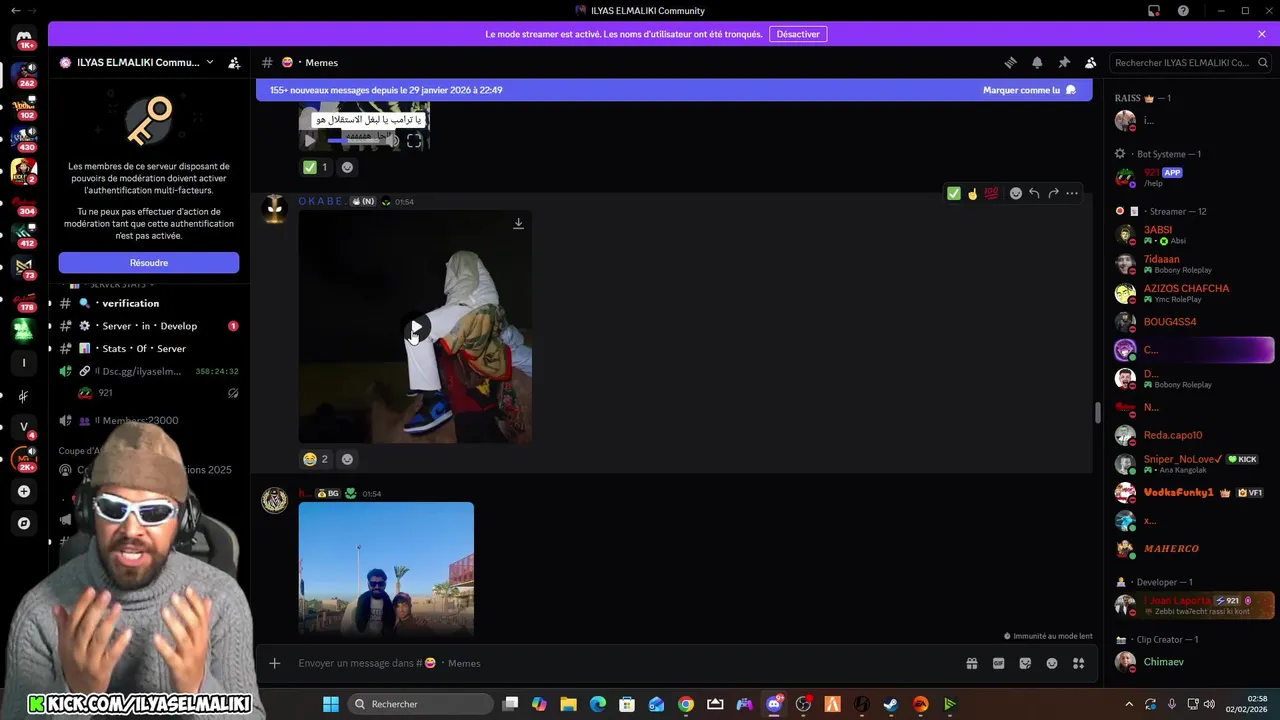The height and width of the screenshot is (720, 1280).
Task: Open Discover servers compass icon
Action: [x=24, y=523]
